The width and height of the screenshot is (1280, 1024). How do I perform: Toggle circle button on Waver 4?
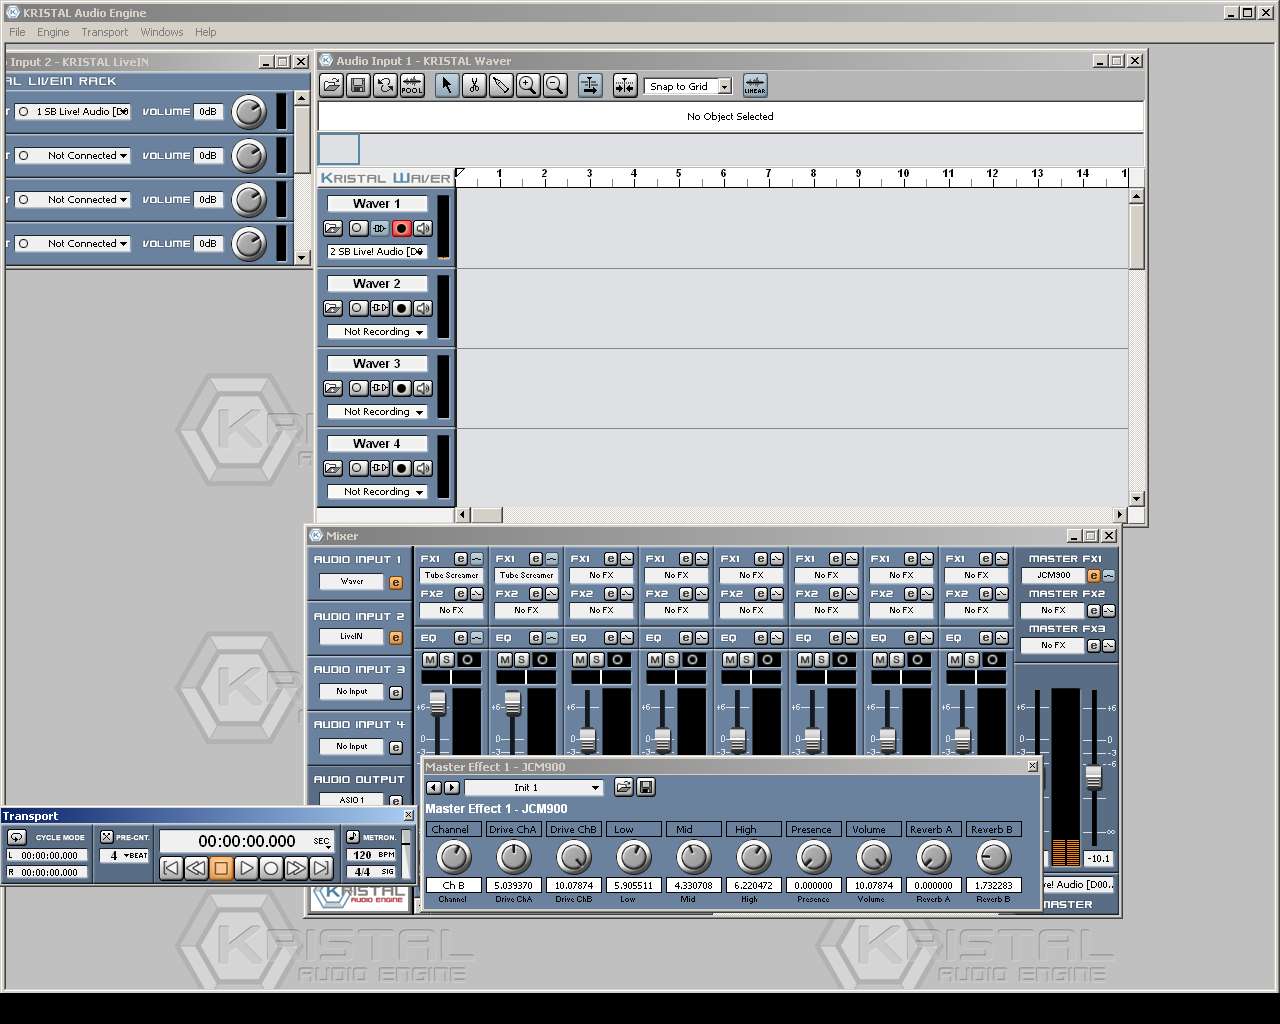point(358,468)
